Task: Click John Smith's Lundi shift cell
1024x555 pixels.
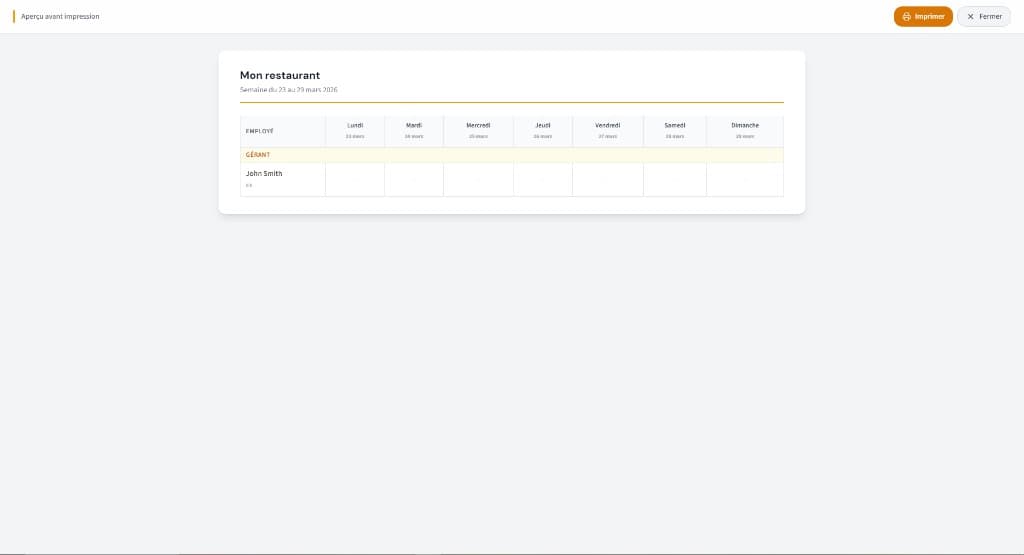Action: click(x=355, y=180)
